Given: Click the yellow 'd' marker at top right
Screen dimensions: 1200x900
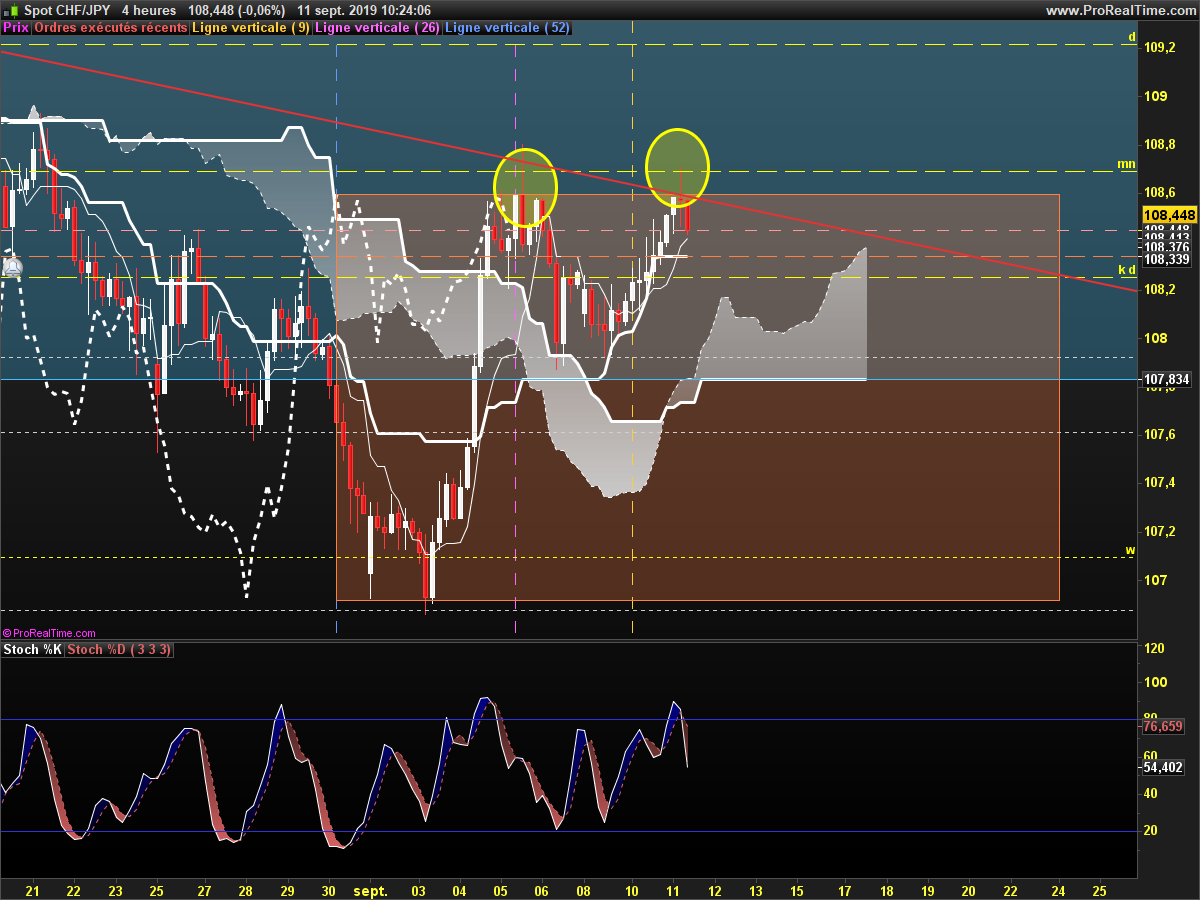Looking at the screenshot, I should (x=1132, y=37).
